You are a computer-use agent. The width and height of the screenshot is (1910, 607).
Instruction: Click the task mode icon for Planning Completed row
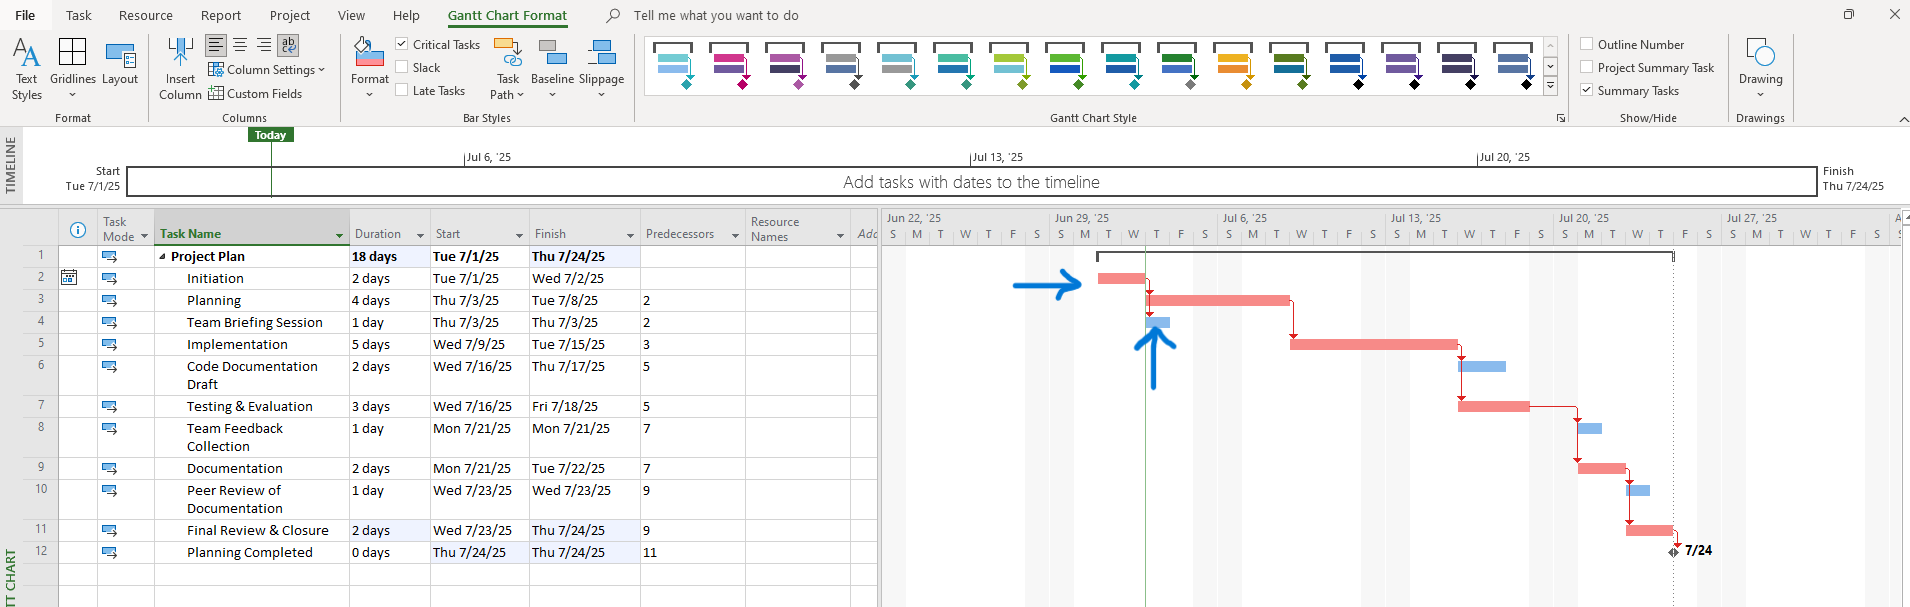[109, 552]
